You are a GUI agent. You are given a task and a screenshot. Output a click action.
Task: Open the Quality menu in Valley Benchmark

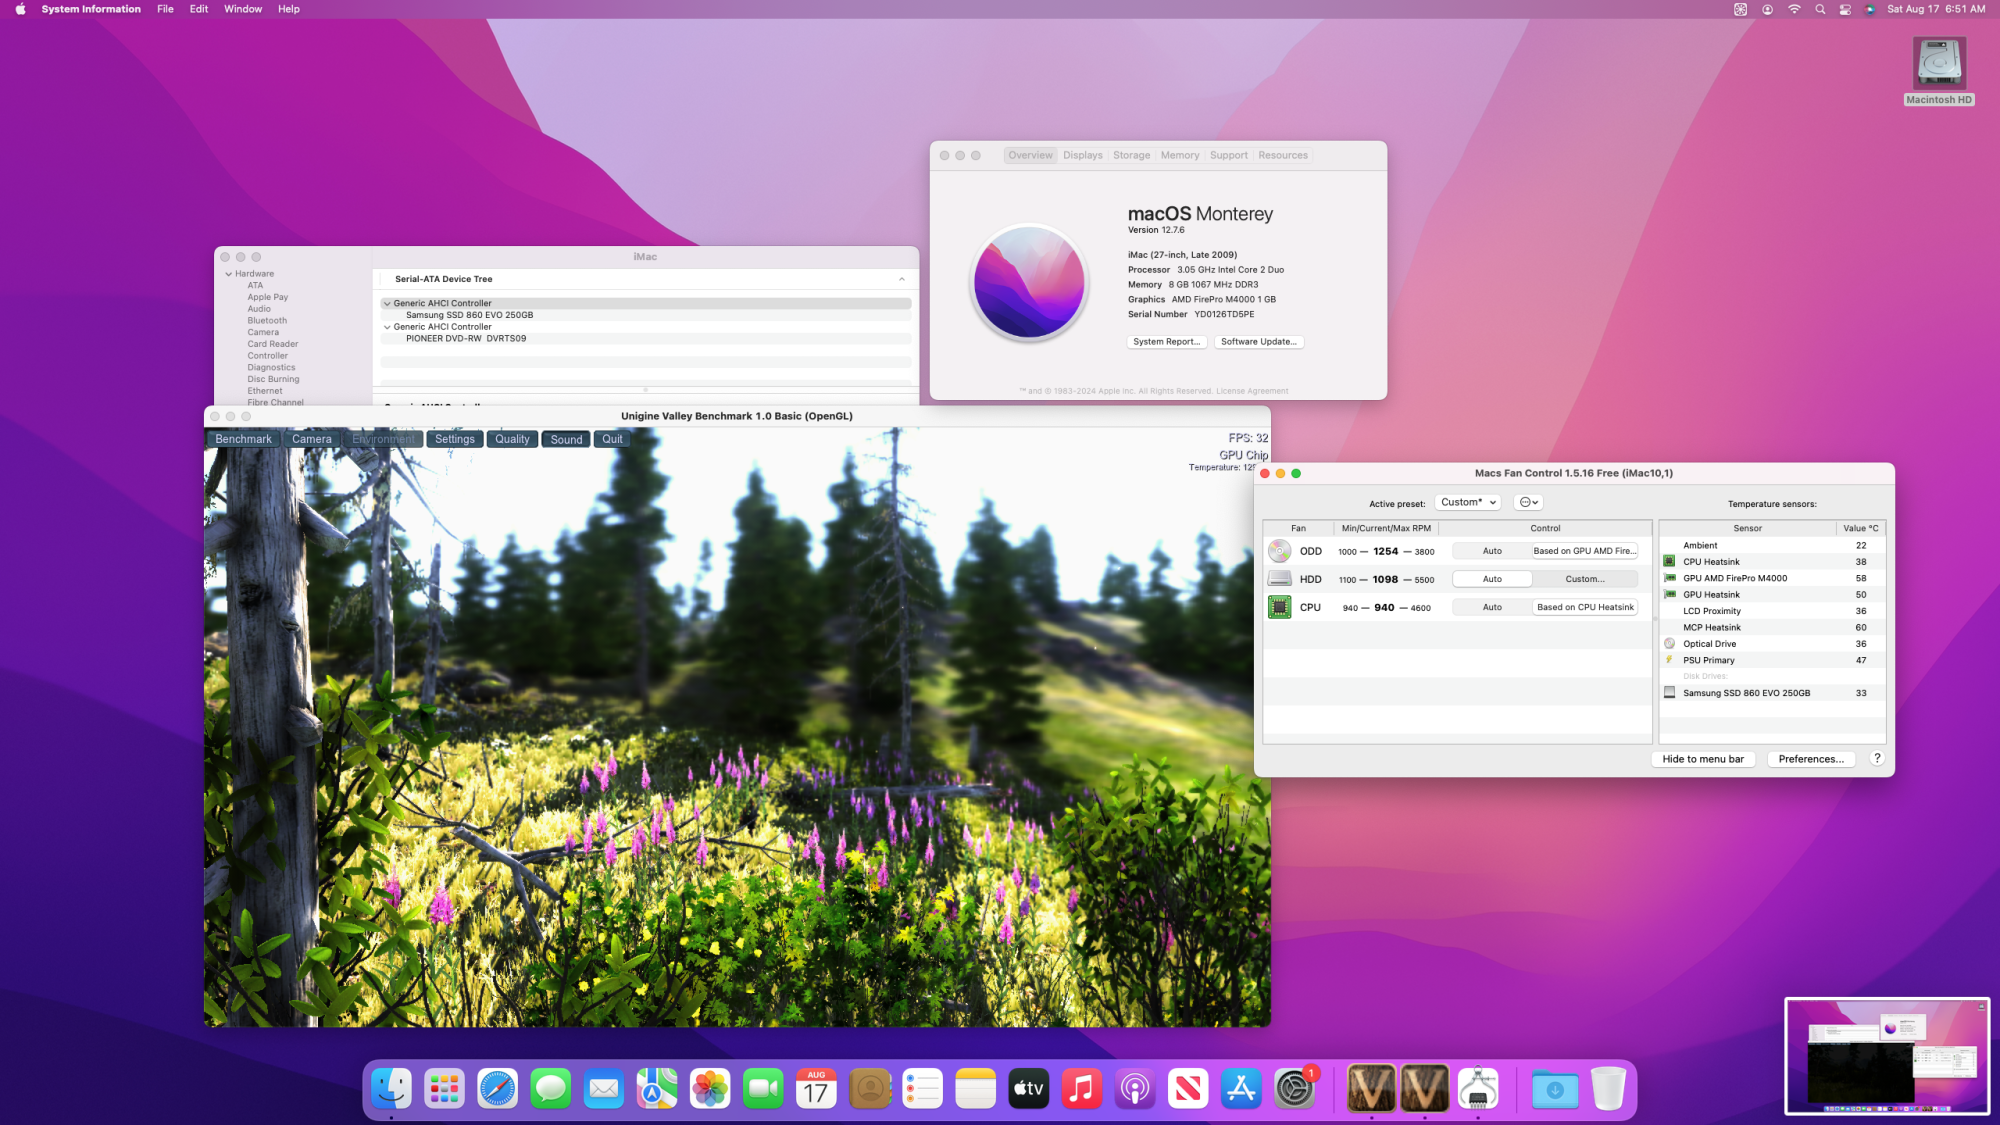(512, 439)
